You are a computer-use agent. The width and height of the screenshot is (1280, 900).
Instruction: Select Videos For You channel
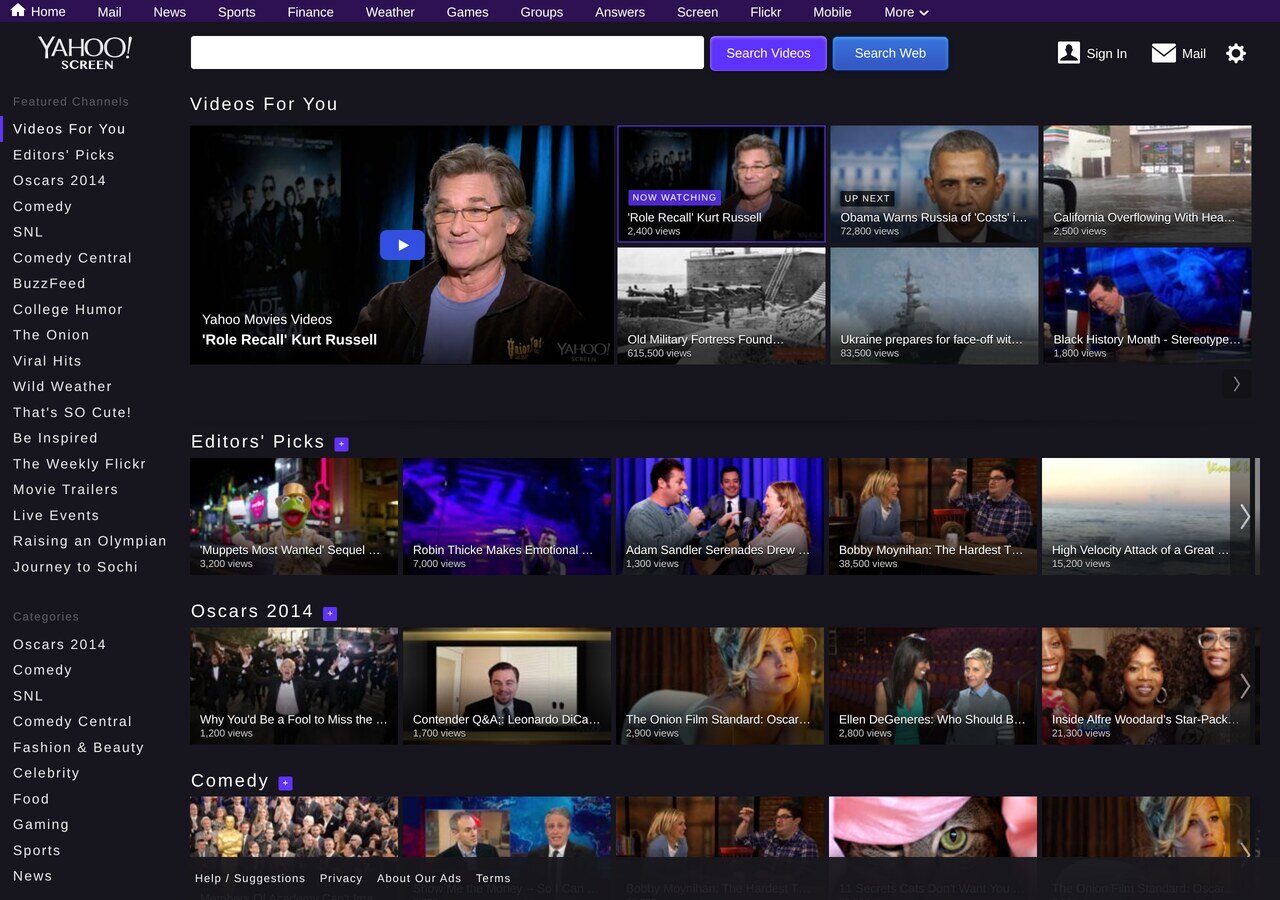69,129
